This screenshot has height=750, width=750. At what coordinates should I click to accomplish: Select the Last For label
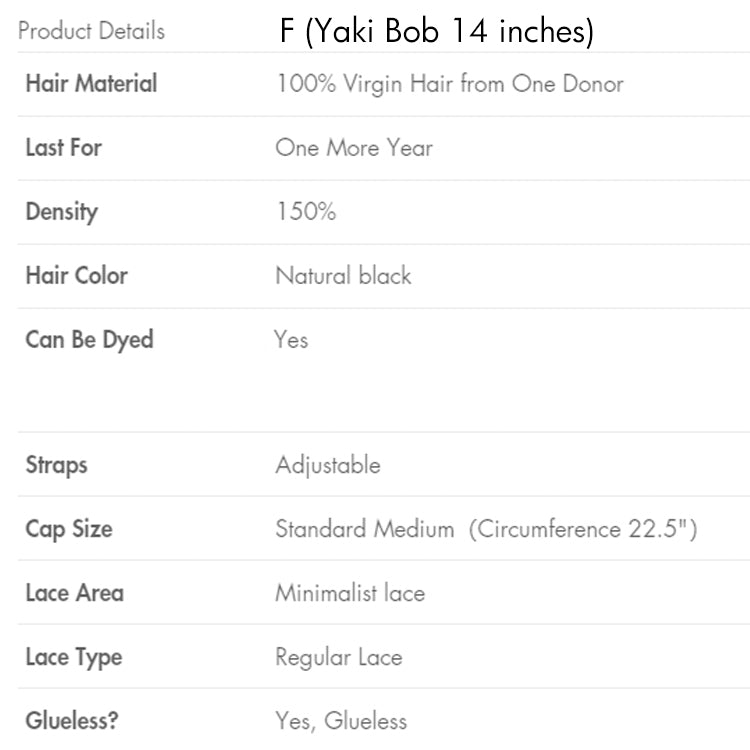pyautogui.click(x=63, y=148)
